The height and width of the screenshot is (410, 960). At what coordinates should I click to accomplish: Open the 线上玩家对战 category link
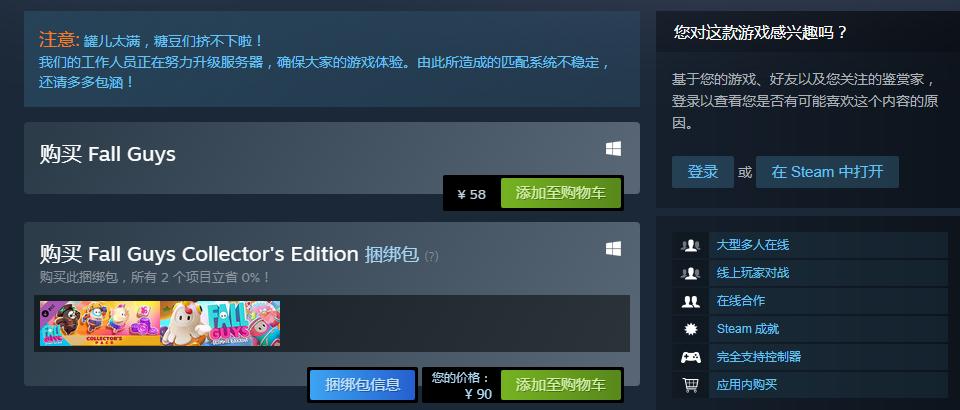tap(752, 273)
